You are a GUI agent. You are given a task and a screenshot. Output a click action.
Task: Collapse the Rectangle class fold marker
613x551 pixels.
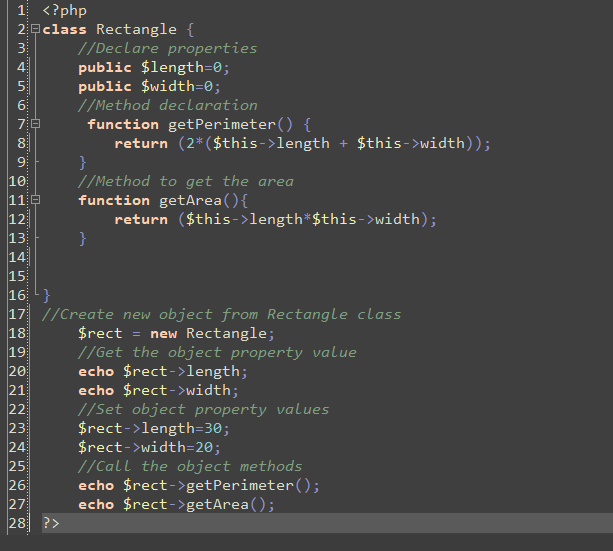(36, 29)
